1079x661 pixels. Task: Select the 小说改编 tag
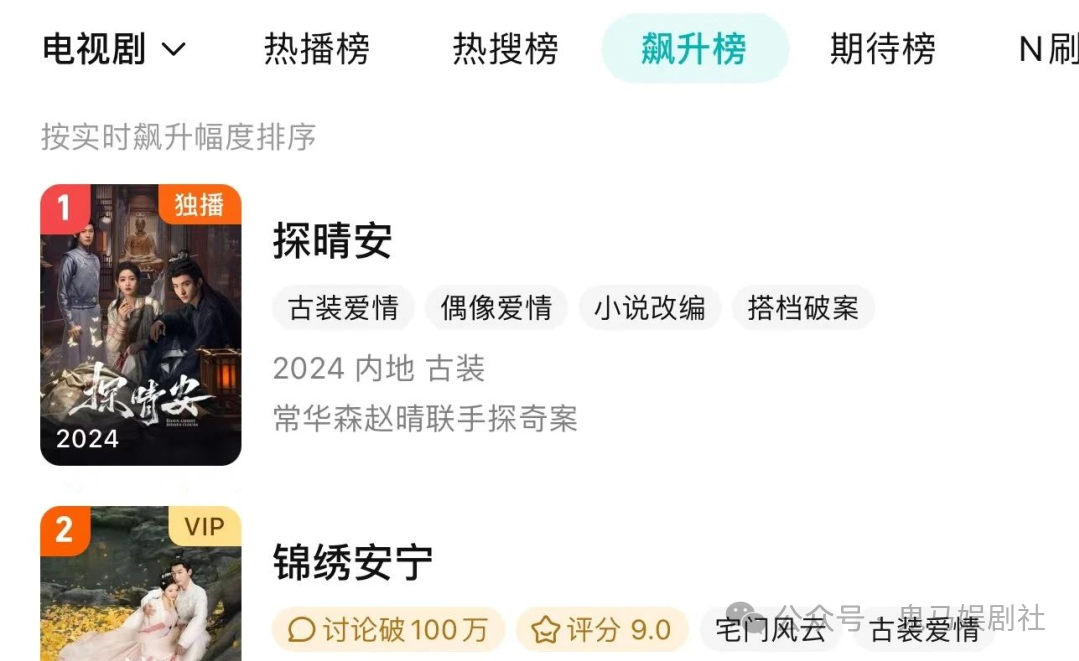(650, 307)
